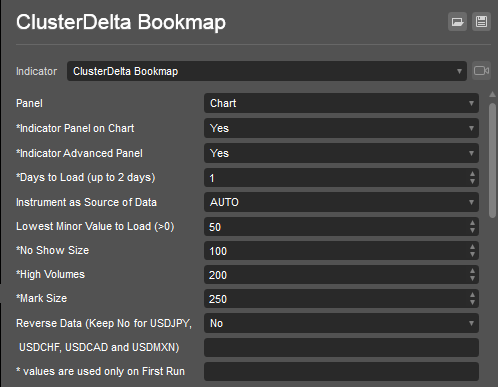Decrease Days to Load with down arrow
Screen dimensions: 498x387
coord(472,181)
